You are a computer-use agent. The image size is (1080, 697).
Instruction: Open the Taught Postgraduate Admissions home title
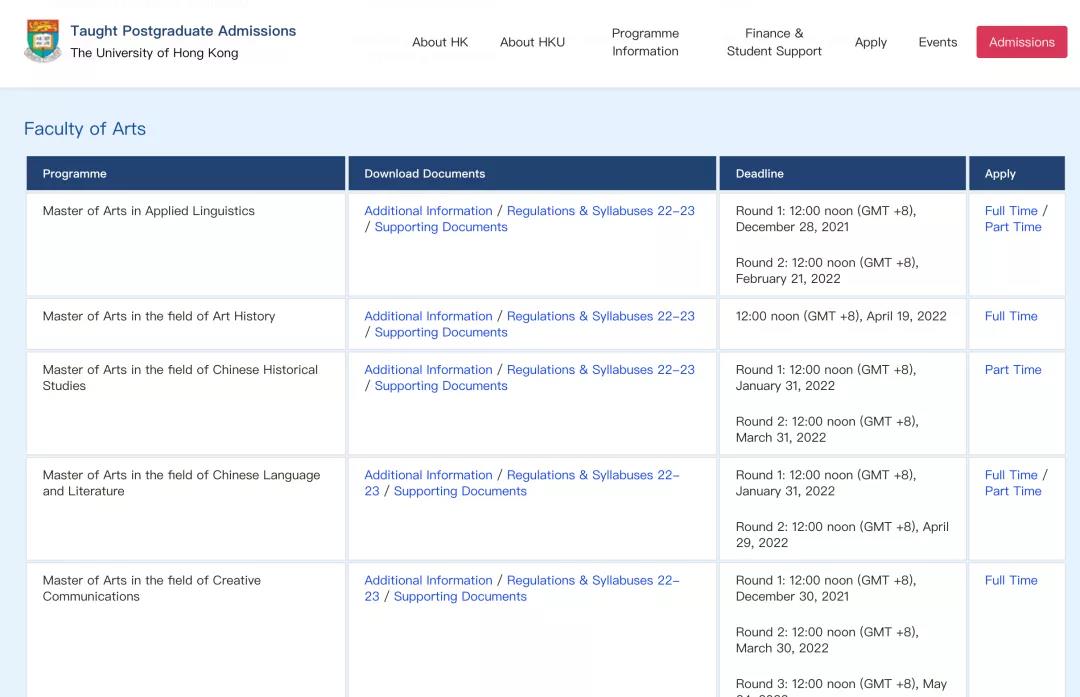pyautogui.click(x=183, y=31)
